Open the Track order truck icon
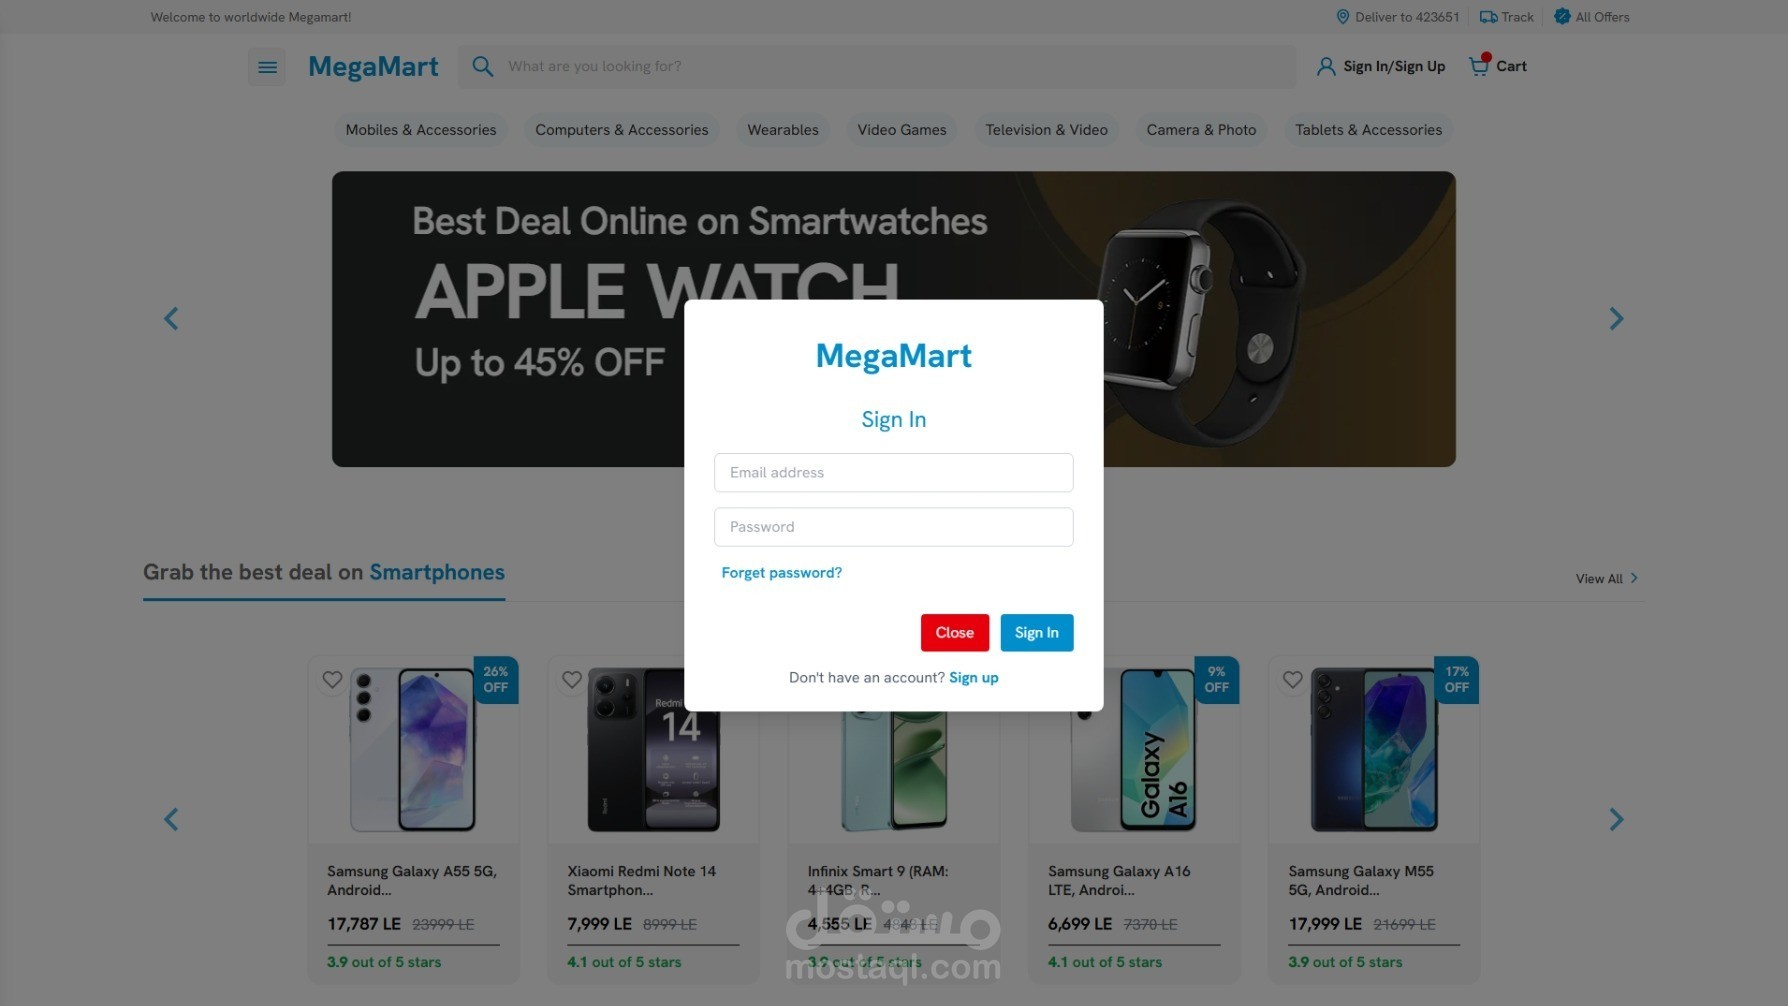The image size is (1788, 1006). (x=1488, y=17)
